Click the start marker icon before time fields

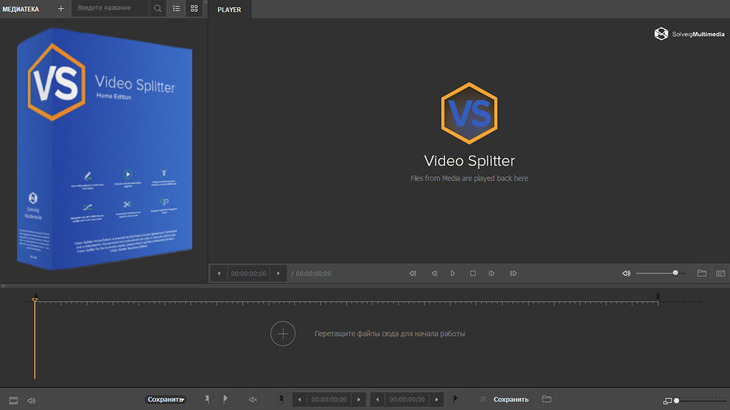point(281,399)
